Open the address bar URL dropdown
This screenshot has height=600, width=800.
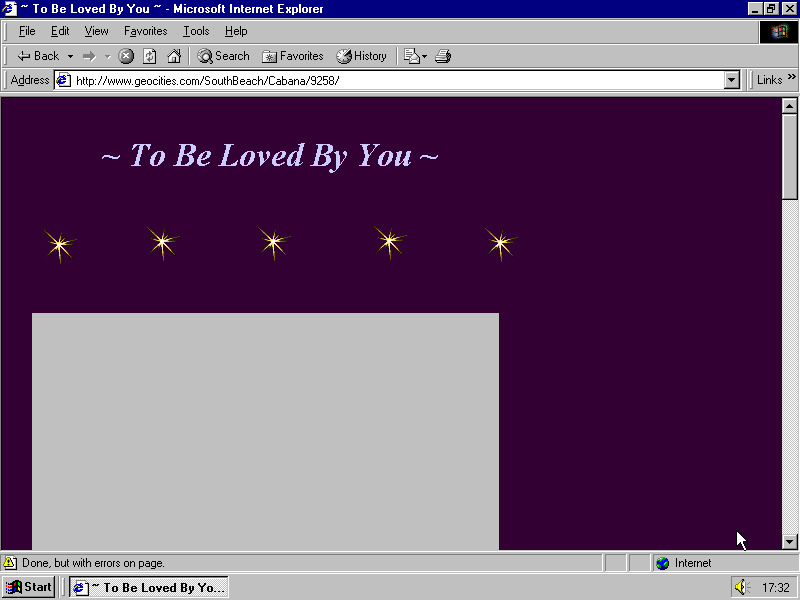731,80
